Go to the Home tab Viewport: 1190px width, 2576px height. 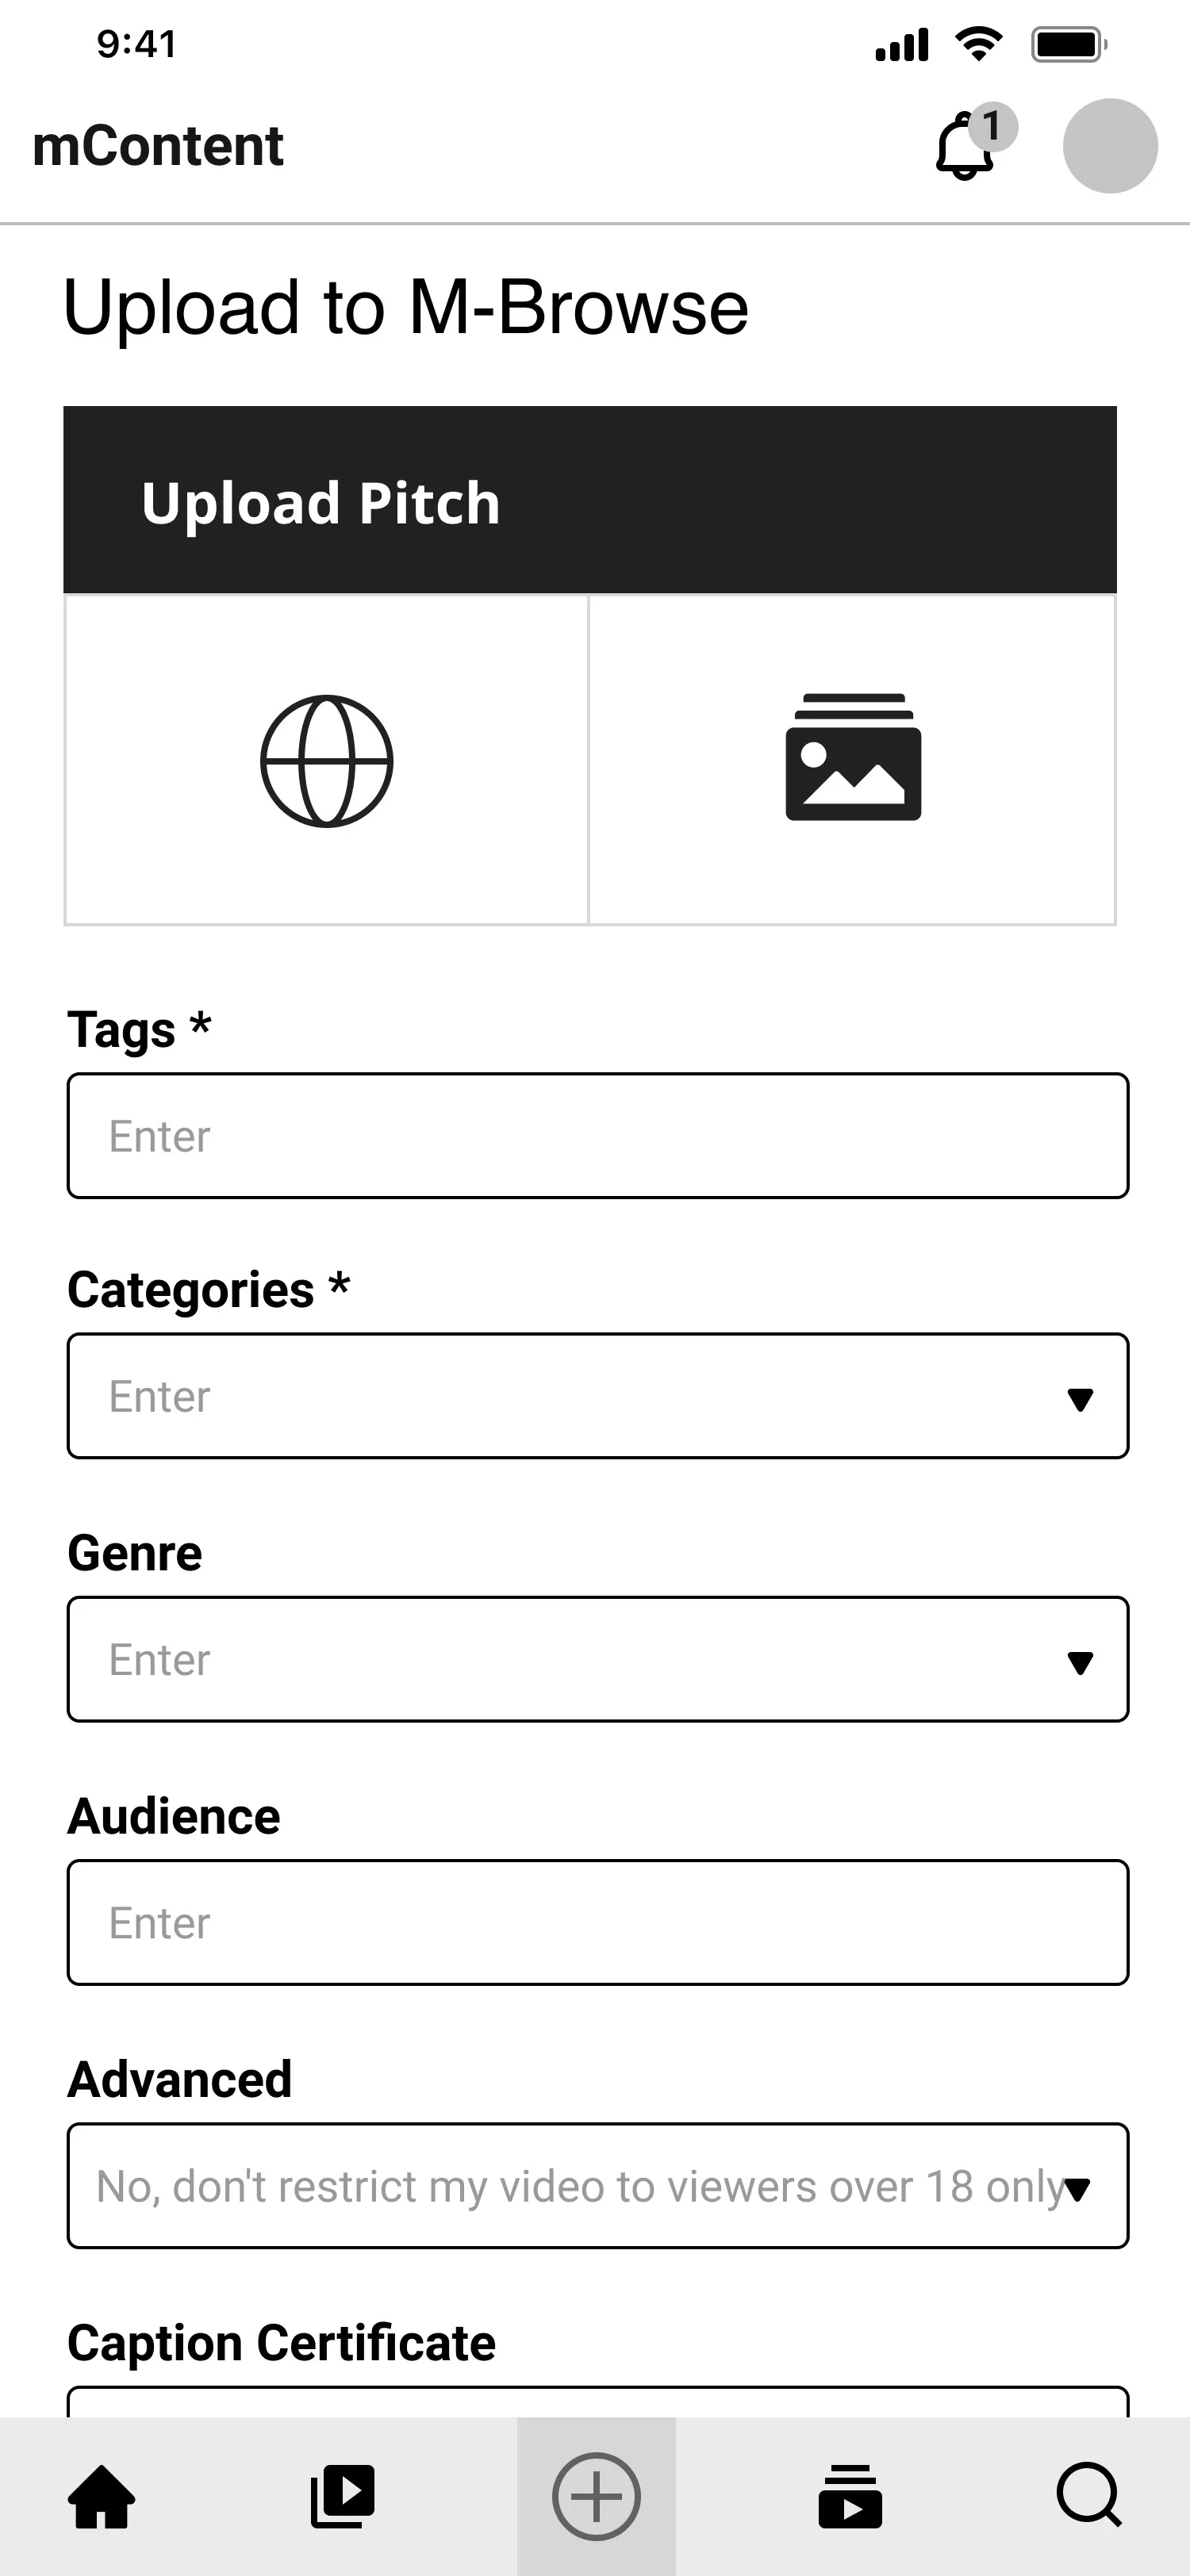101,2496
